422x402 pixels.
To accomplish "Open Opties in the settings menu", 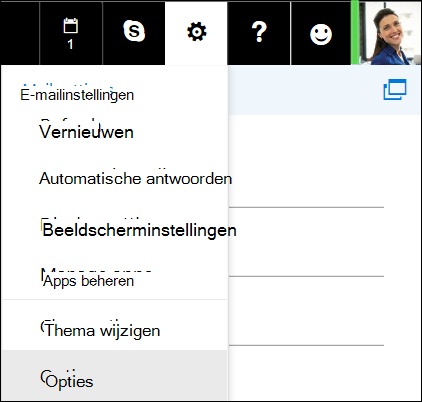I will coord(69,381).
